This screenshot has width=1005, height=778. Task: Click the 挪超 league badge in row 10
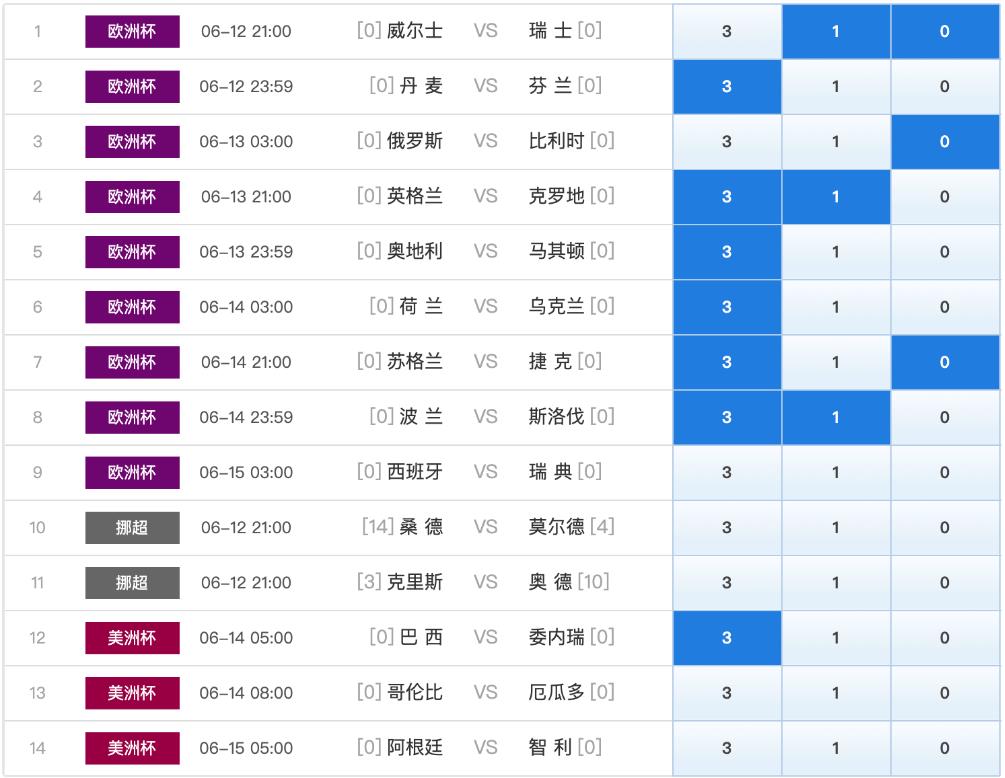pyautogui.click(x=132, y=527)
